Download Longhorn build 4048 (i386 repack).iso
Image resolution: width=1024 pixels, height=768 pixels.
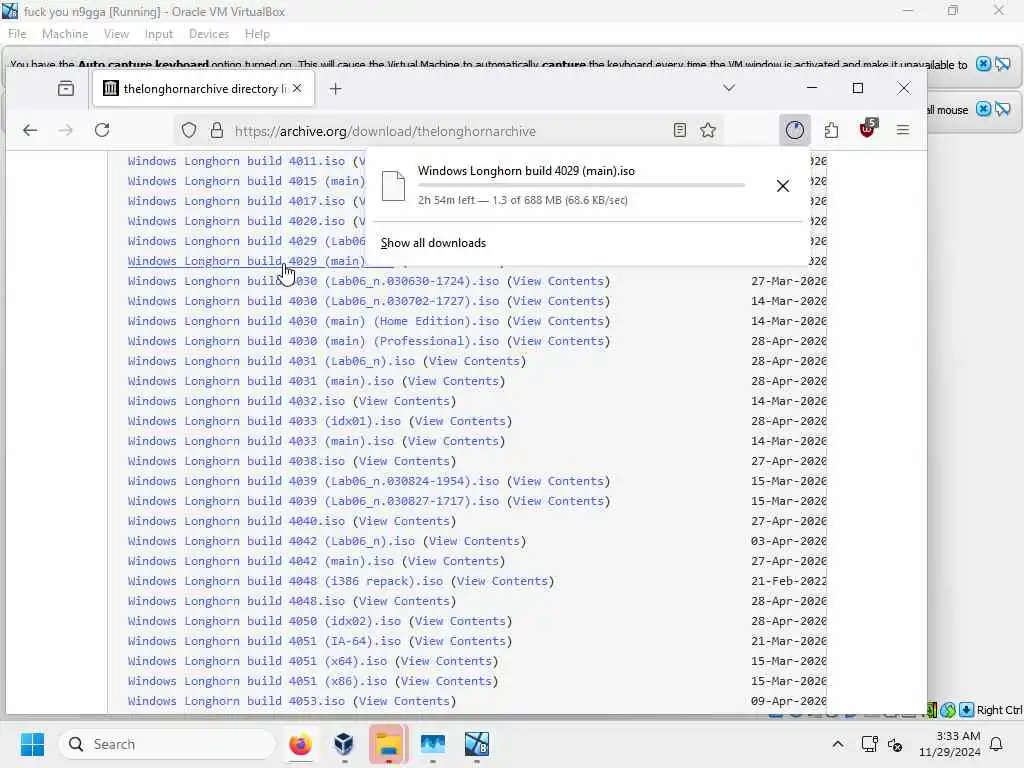[x=285, y=581]
